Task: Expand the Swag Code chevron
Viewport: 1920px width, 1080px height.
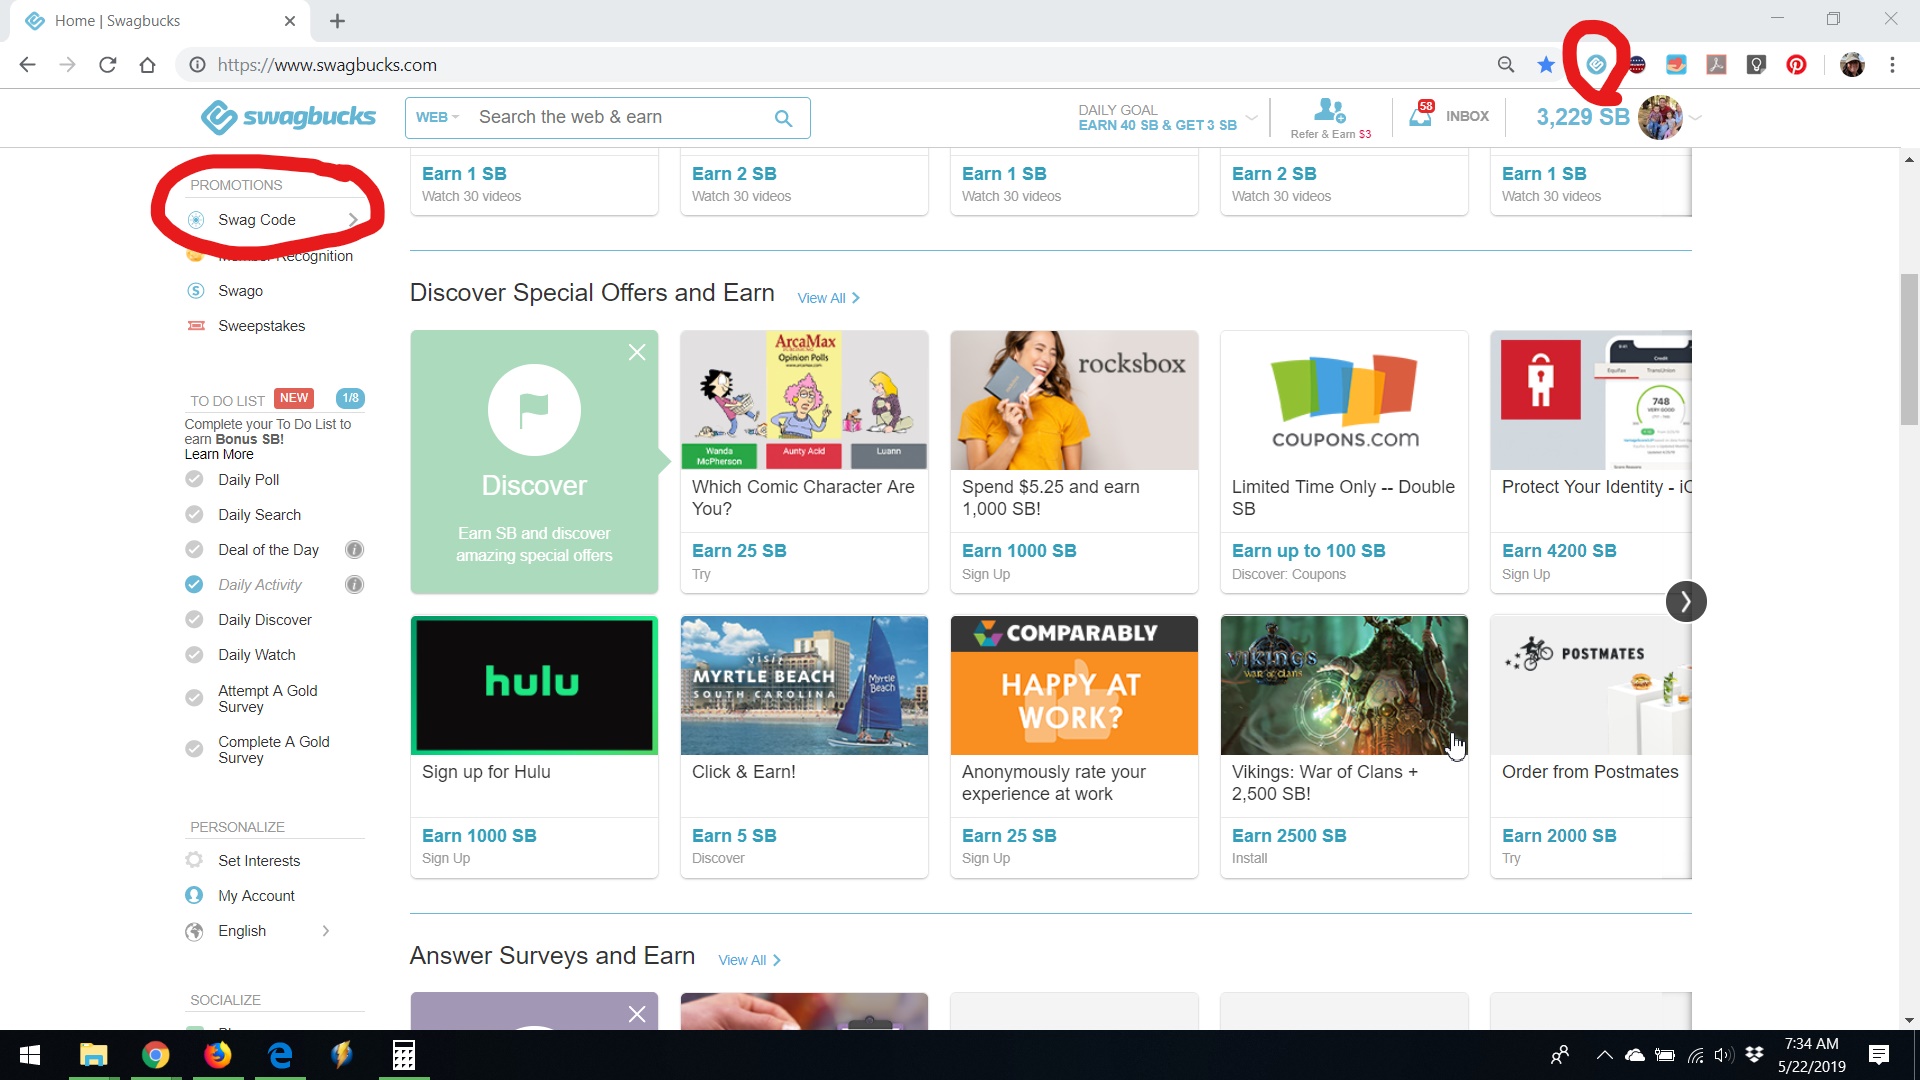Action: coord(352,220)
